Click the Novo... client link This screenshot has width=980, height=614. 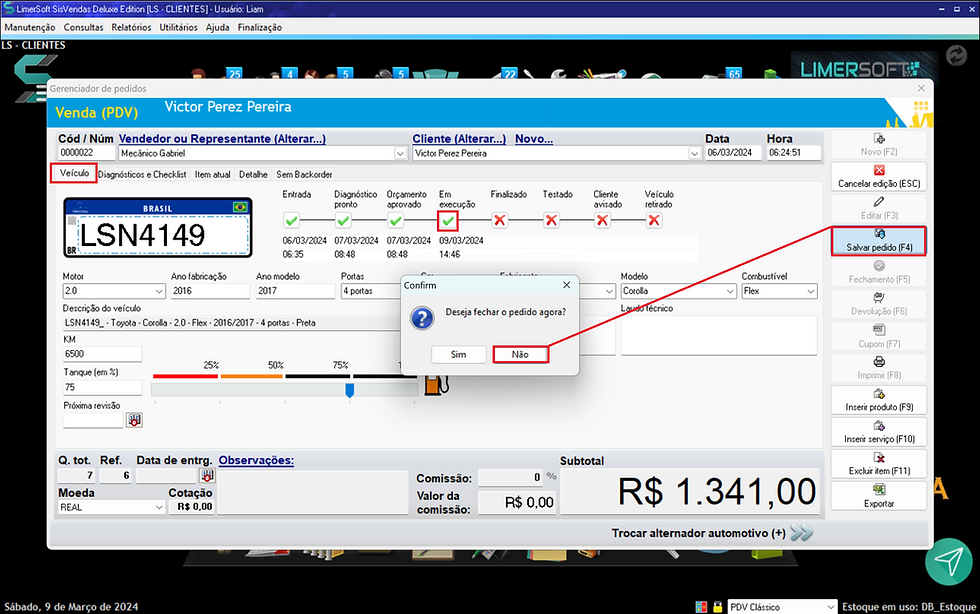click(534, 139)
